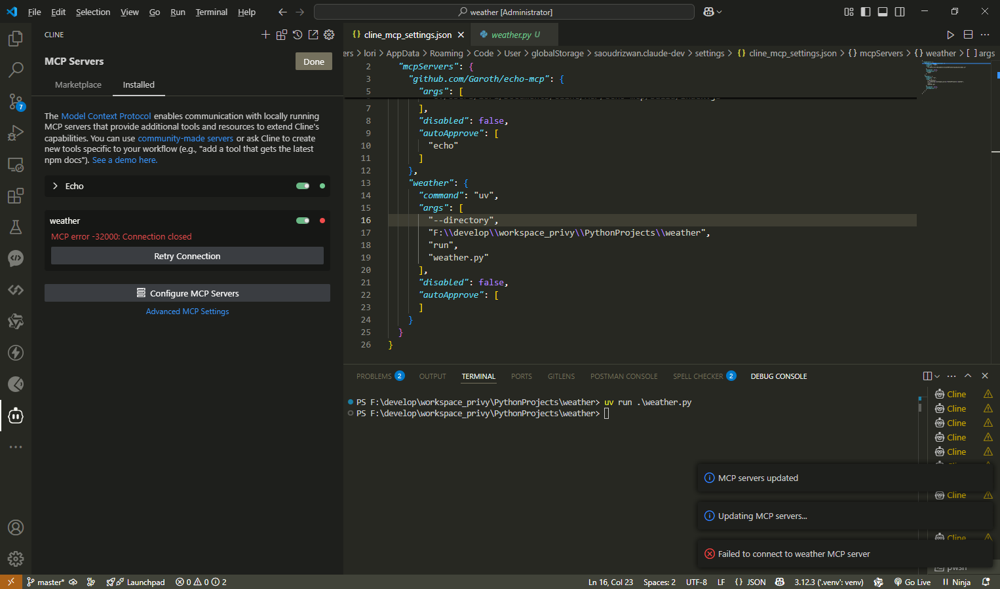Open the Source Control view in activity bar

(x=16, y=101)
